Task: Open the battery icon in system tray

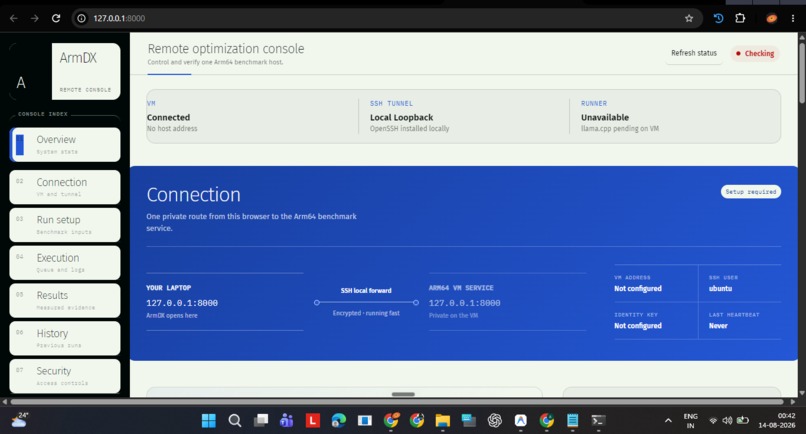Action: coord(742,421)
